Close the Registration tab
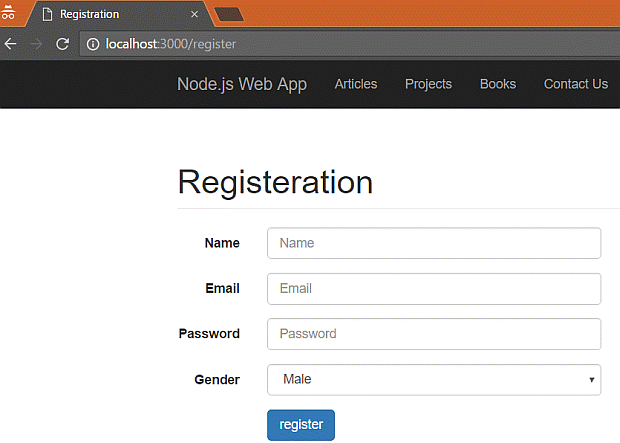The width and height of the screenshot is (620, 443). [195, 15]
